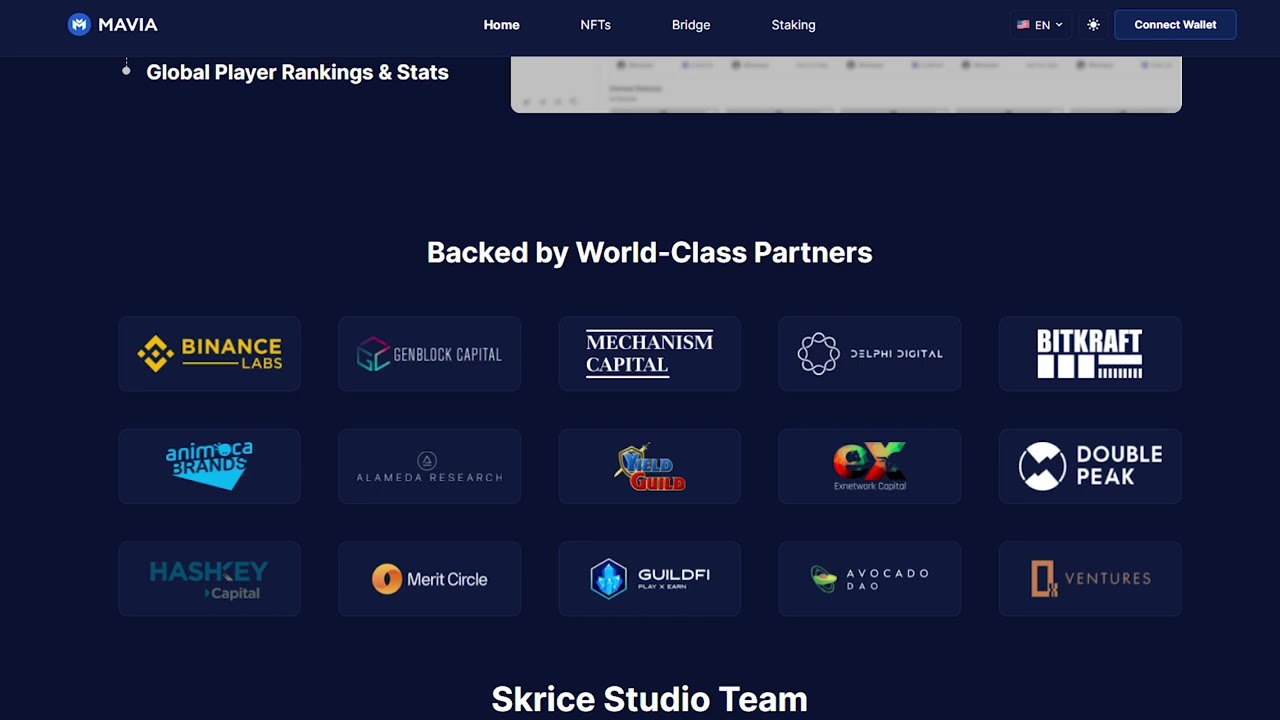This screenshot has height=720, width=1280.
Task: Open the NFTs menu item
Action: pyautogui.click(x=595, y=25)
